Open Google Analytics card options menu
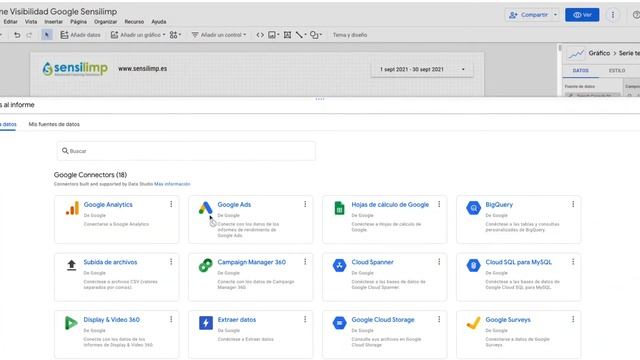This screenshot has width=640, height=360. point(171,204)
